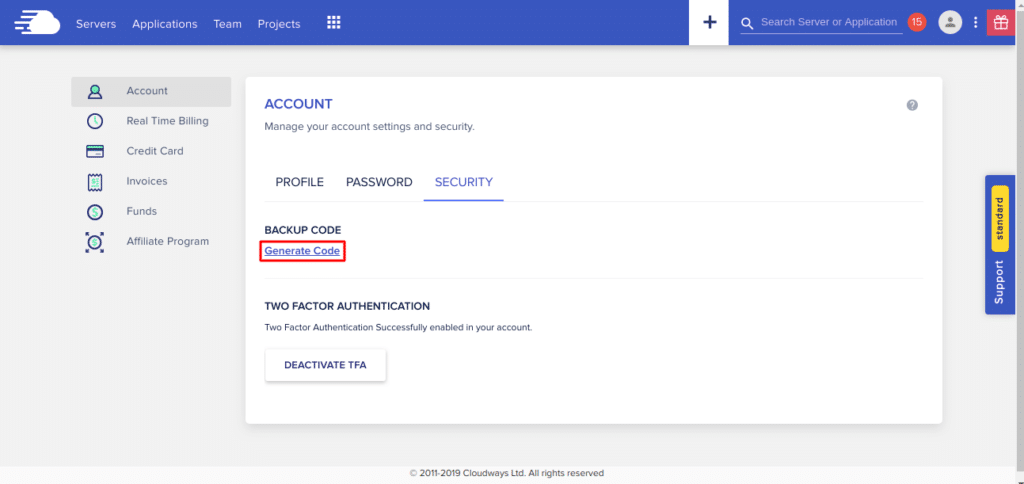Click the plus add button
Image resolution: width=1024 pixels, height=484 pixels.
(x=710, y=22)
